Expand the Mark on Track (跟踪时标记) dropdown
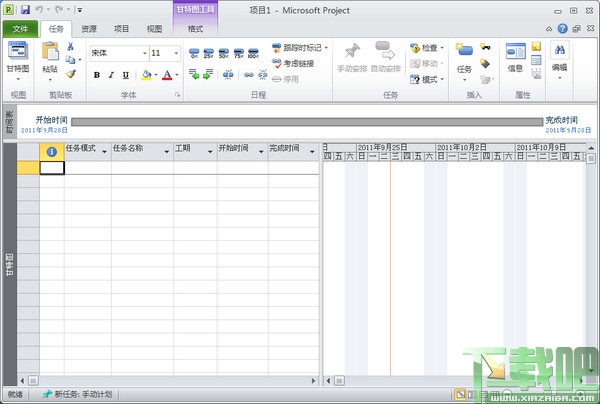 click(x=326, y=48)
